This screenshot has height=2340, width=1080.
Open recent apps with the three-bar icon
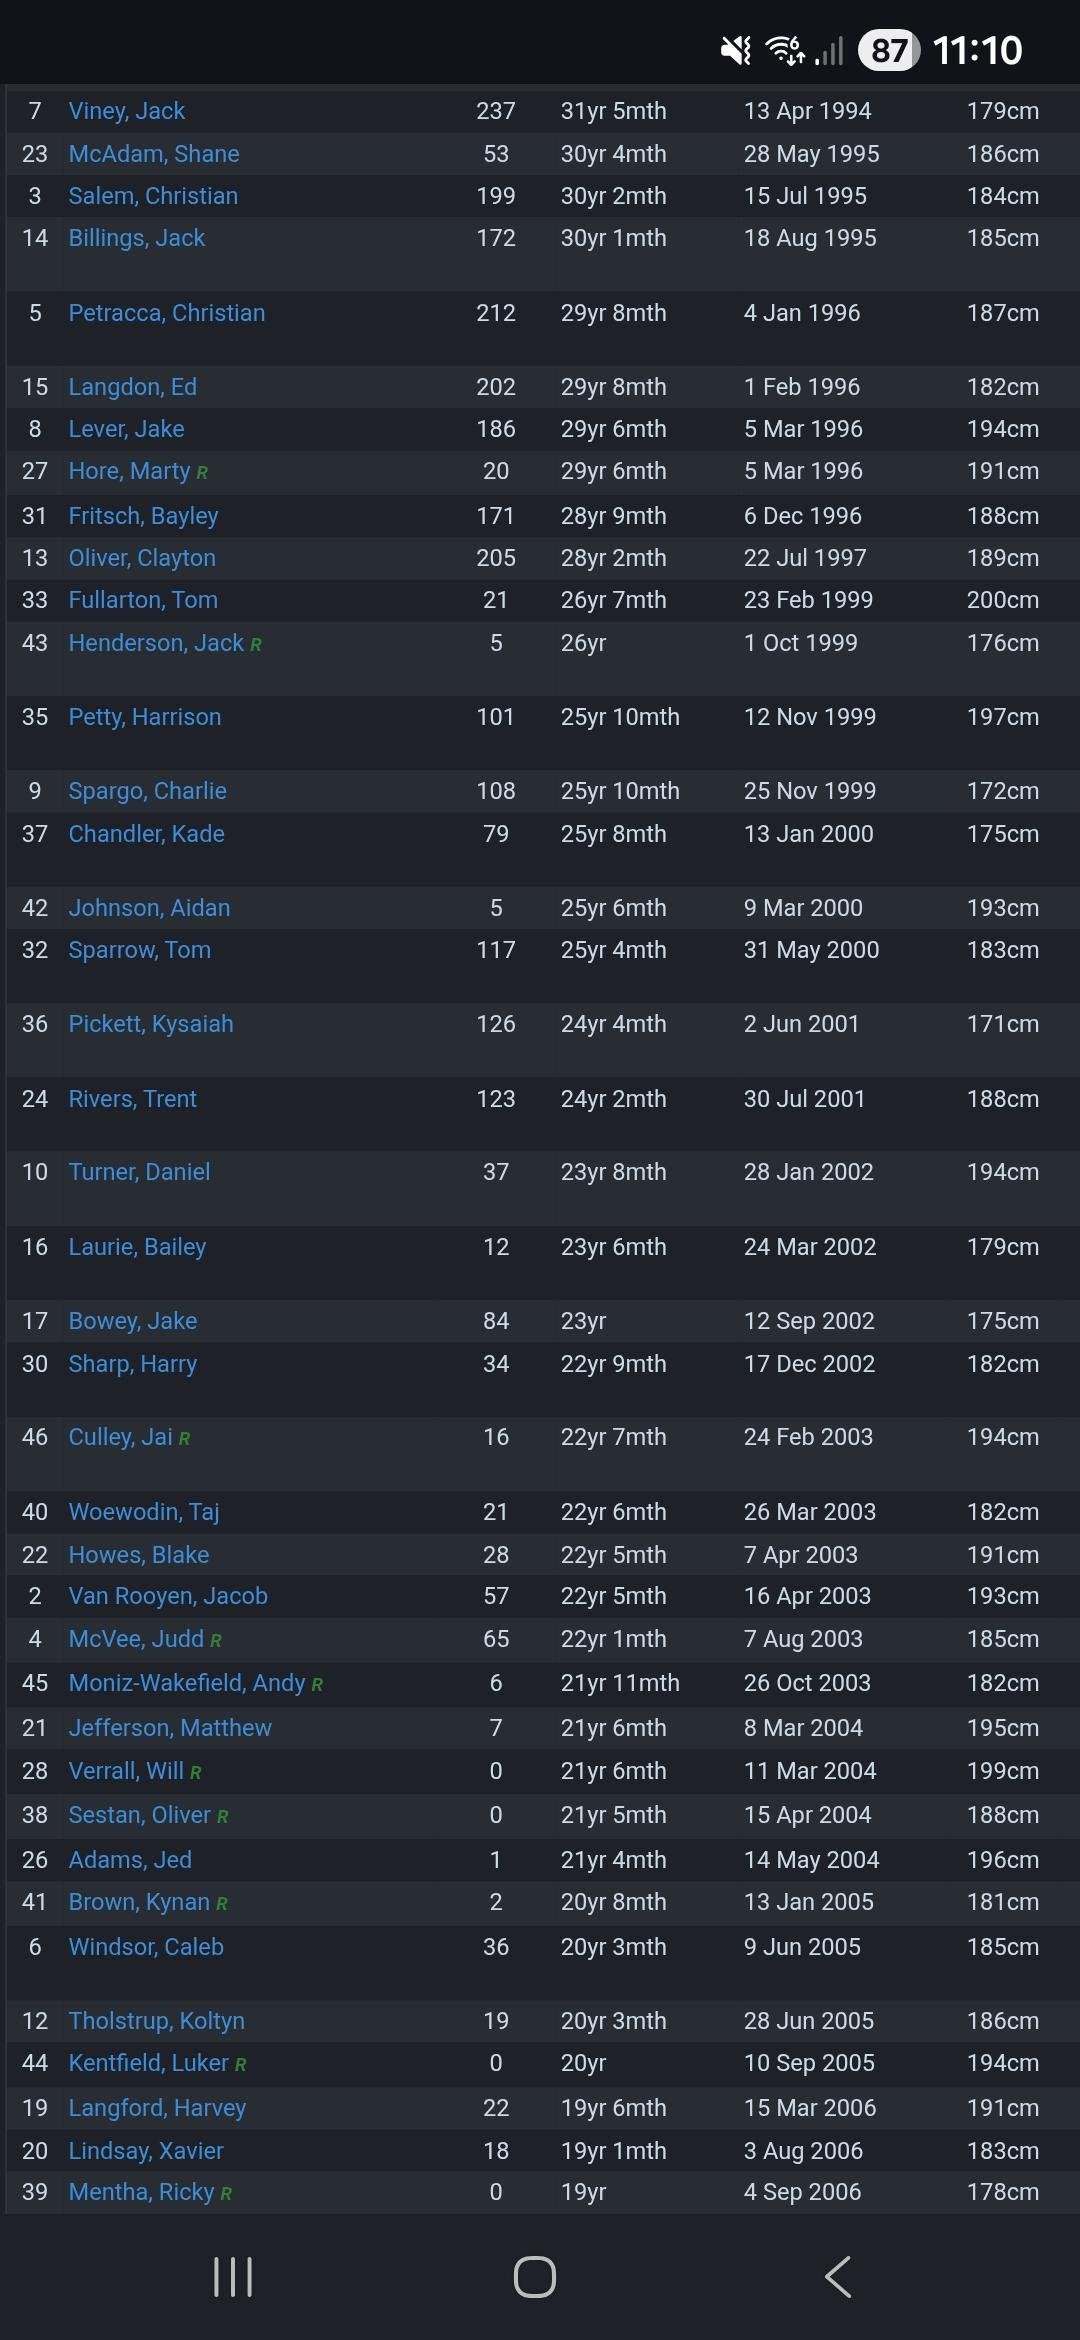point(233,2277)
